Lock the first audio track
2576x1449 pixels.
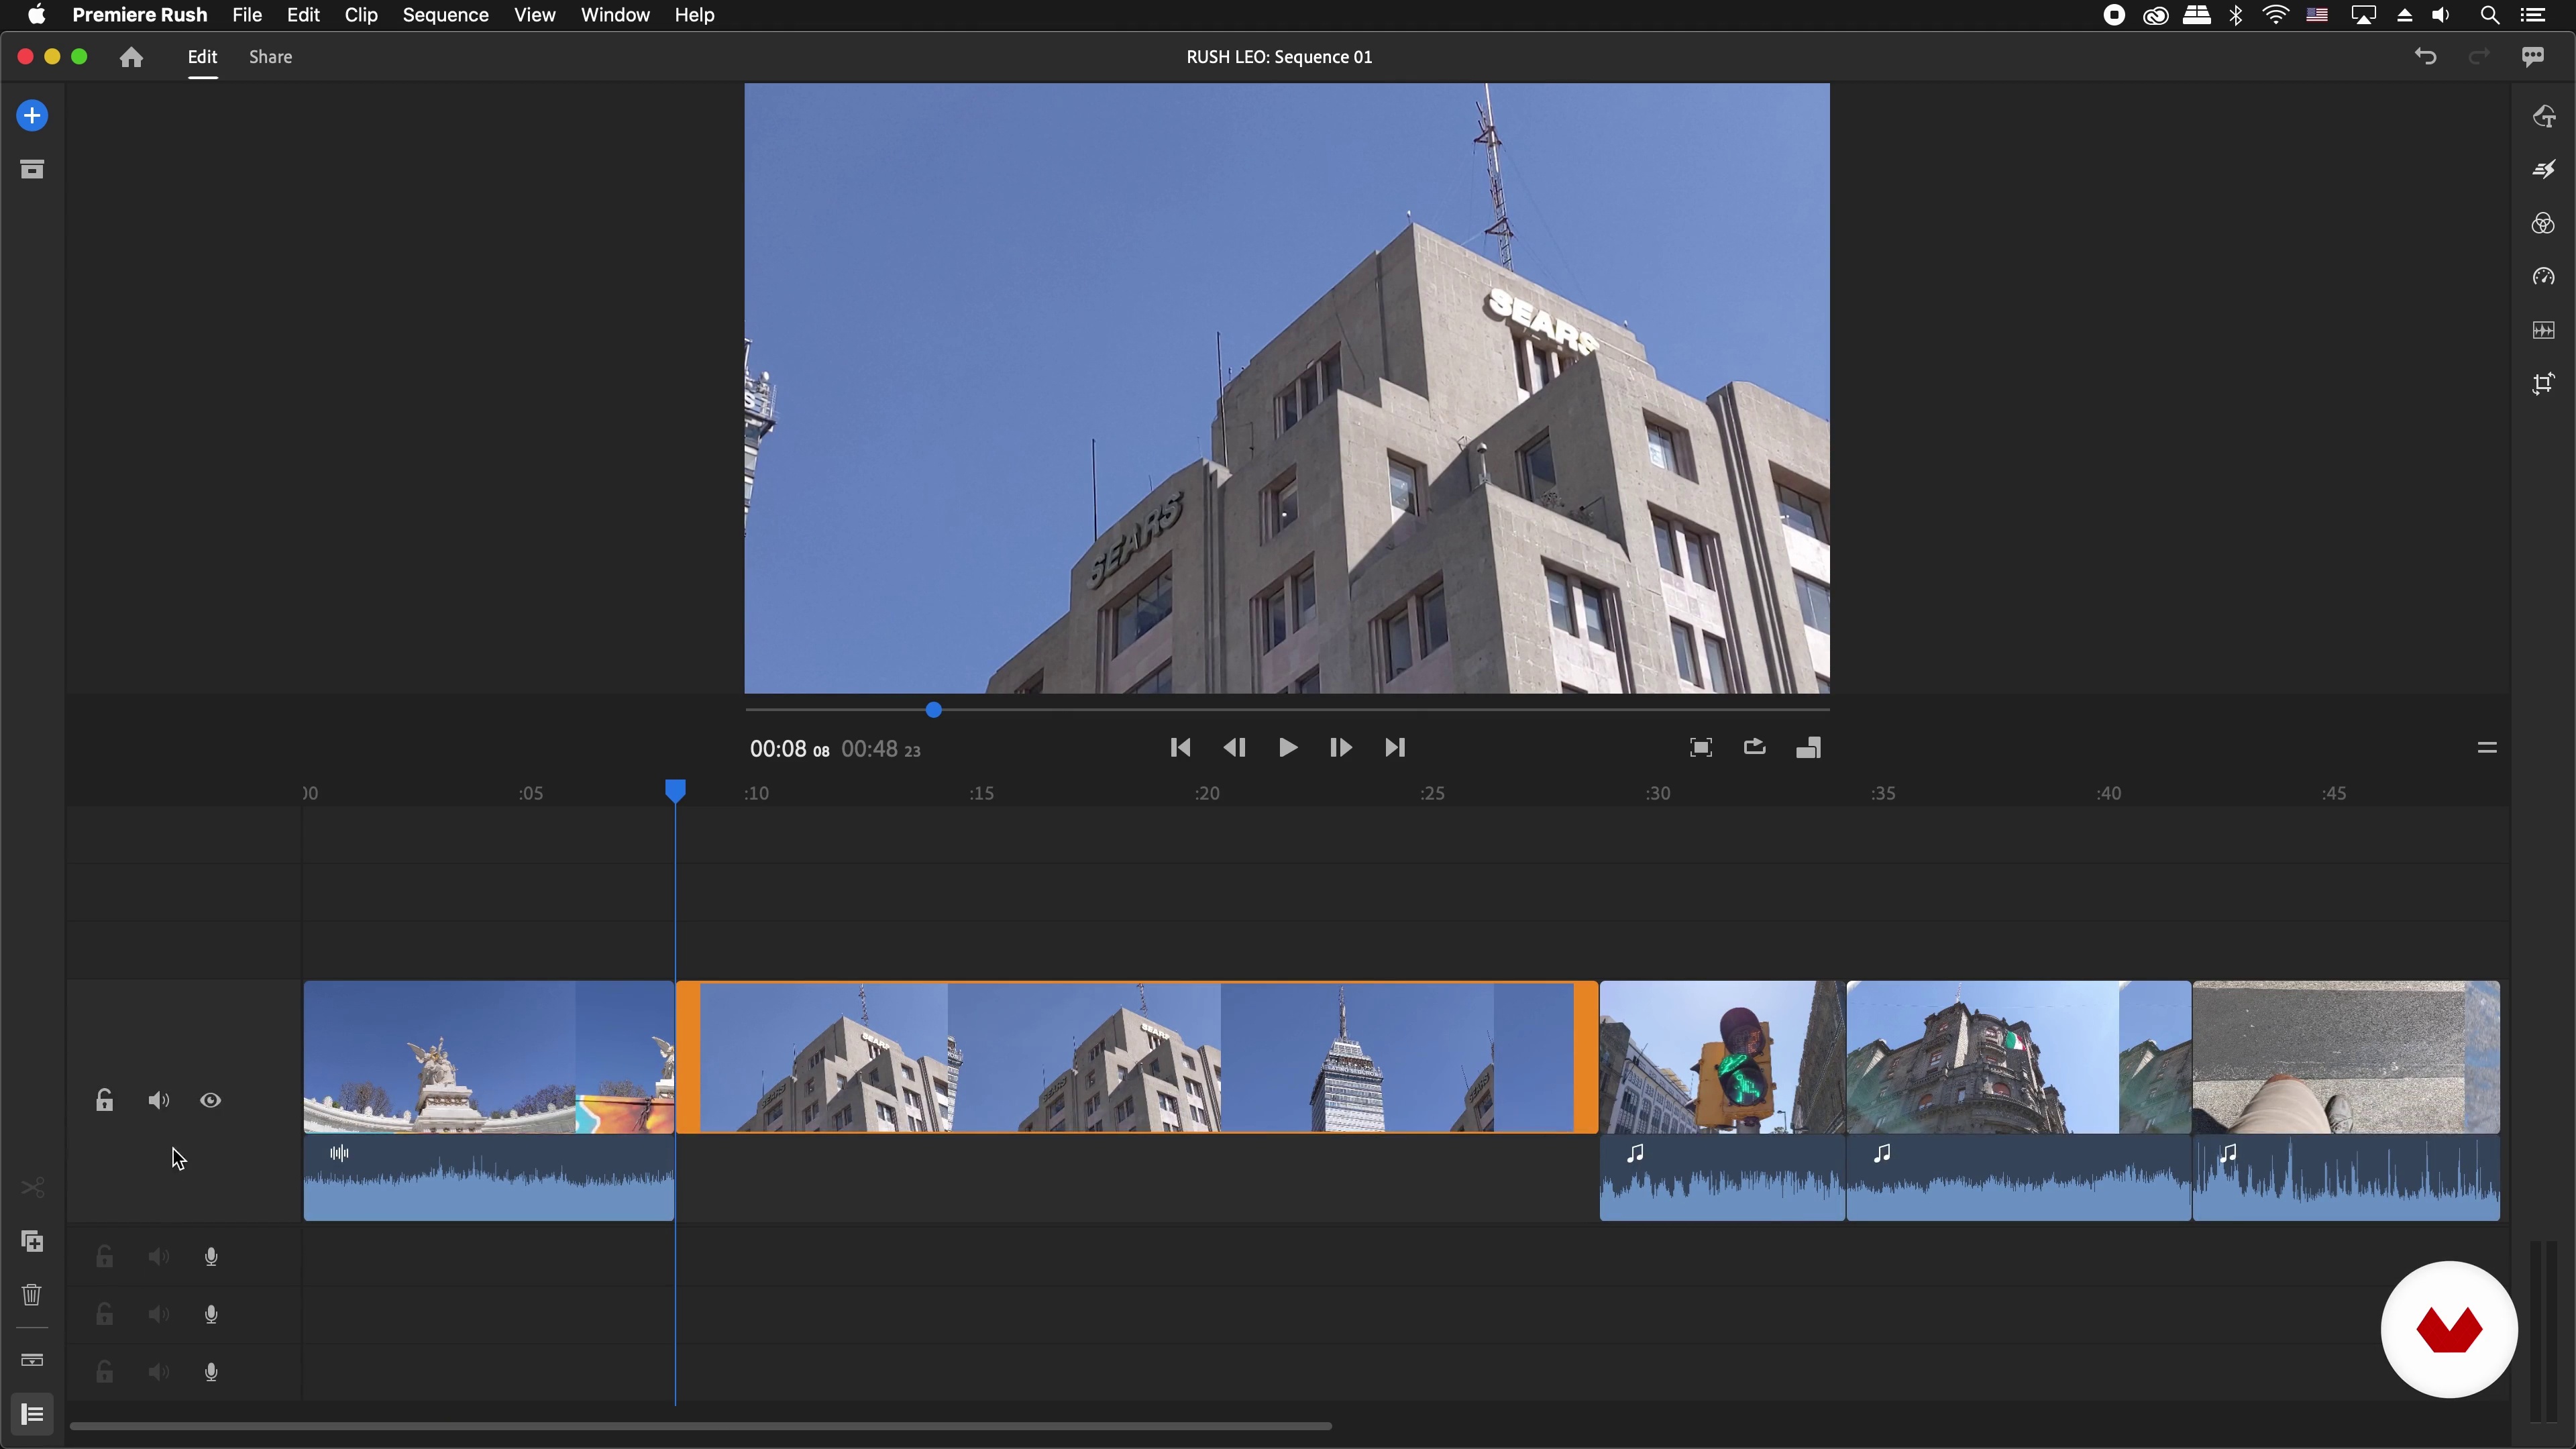point(104,1257)
